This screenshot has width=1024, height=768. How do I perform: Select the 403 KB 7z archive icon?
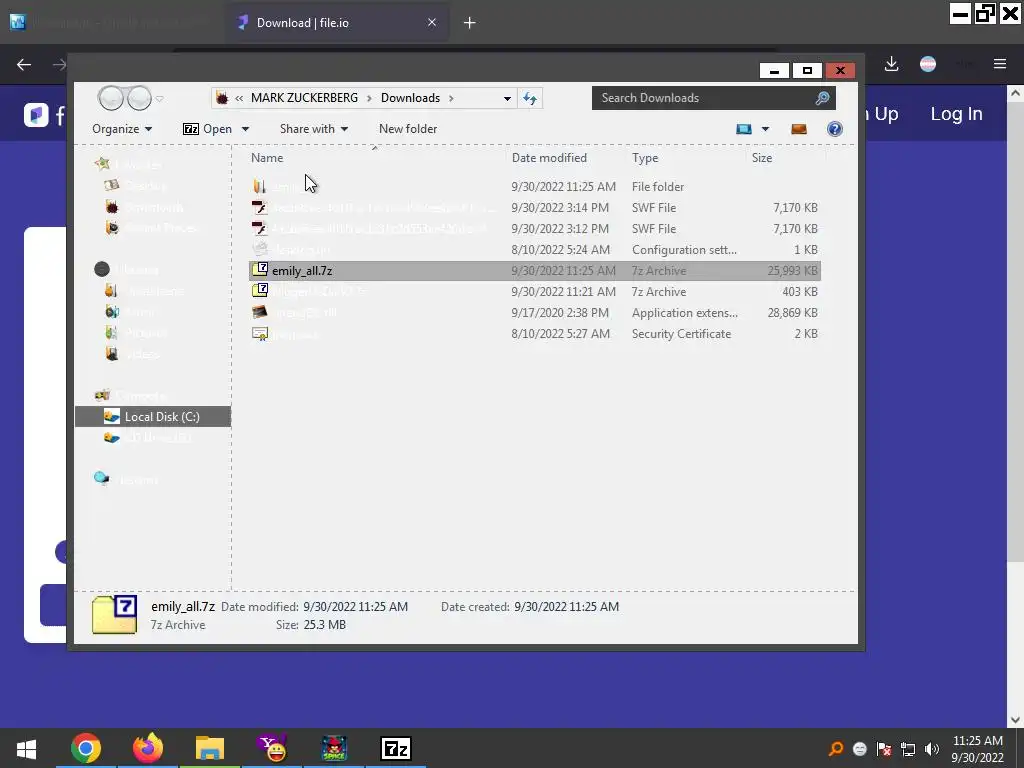[260, 291]
